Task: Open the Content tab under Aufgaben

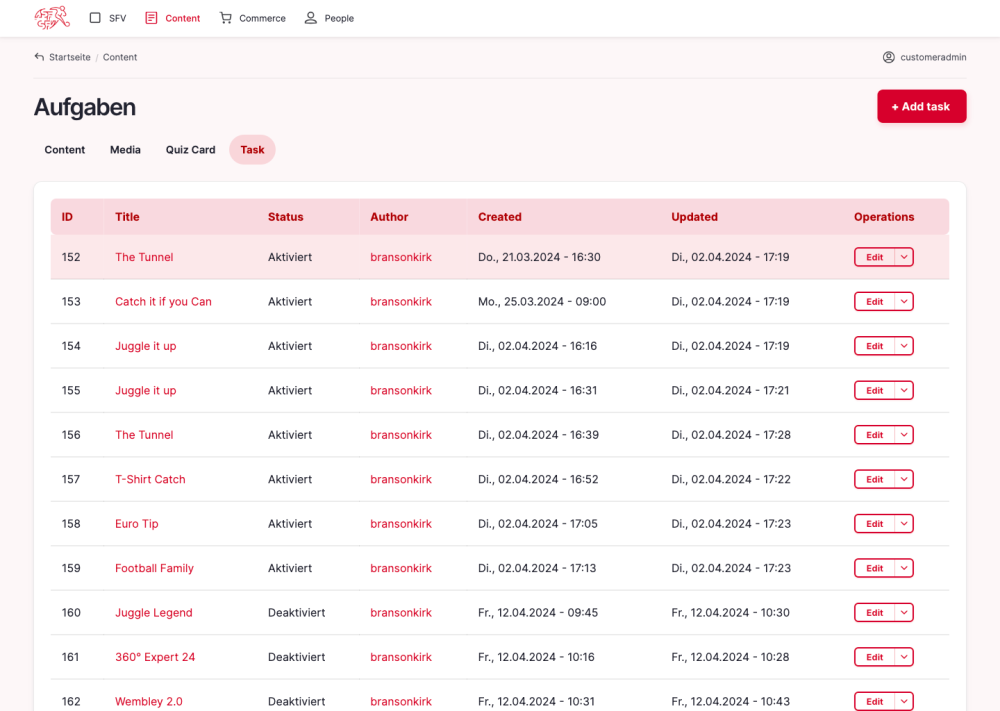Action: [65, 150]
